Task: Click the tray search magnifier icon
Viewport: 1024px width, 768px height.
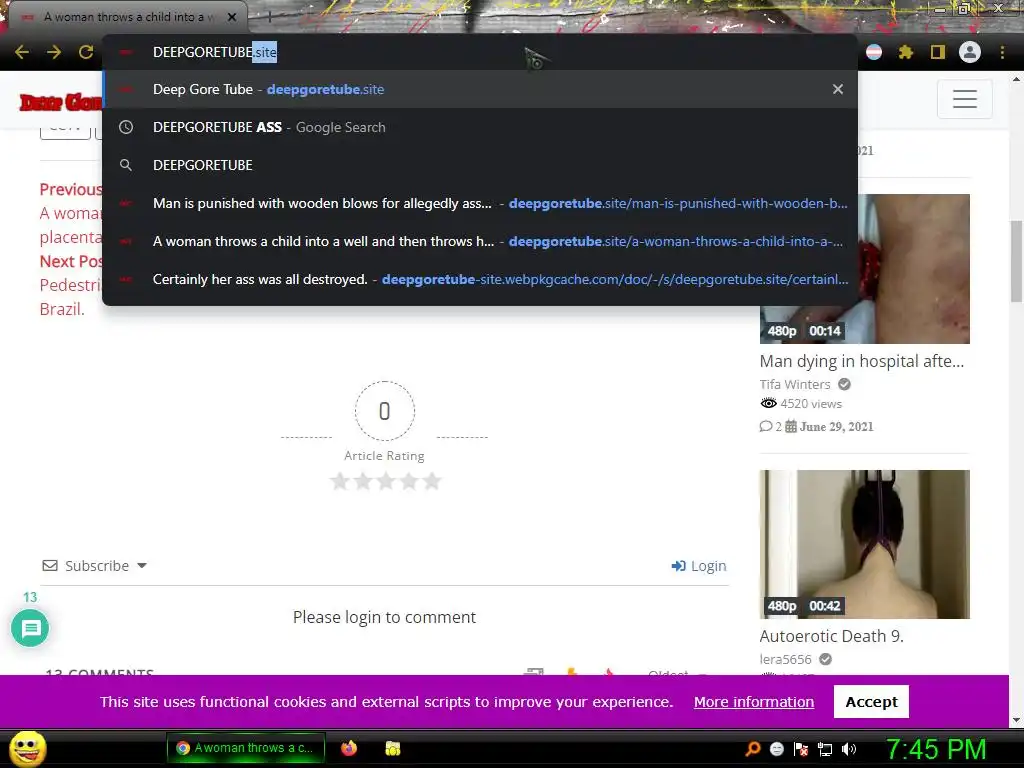Action: point(753,749)
